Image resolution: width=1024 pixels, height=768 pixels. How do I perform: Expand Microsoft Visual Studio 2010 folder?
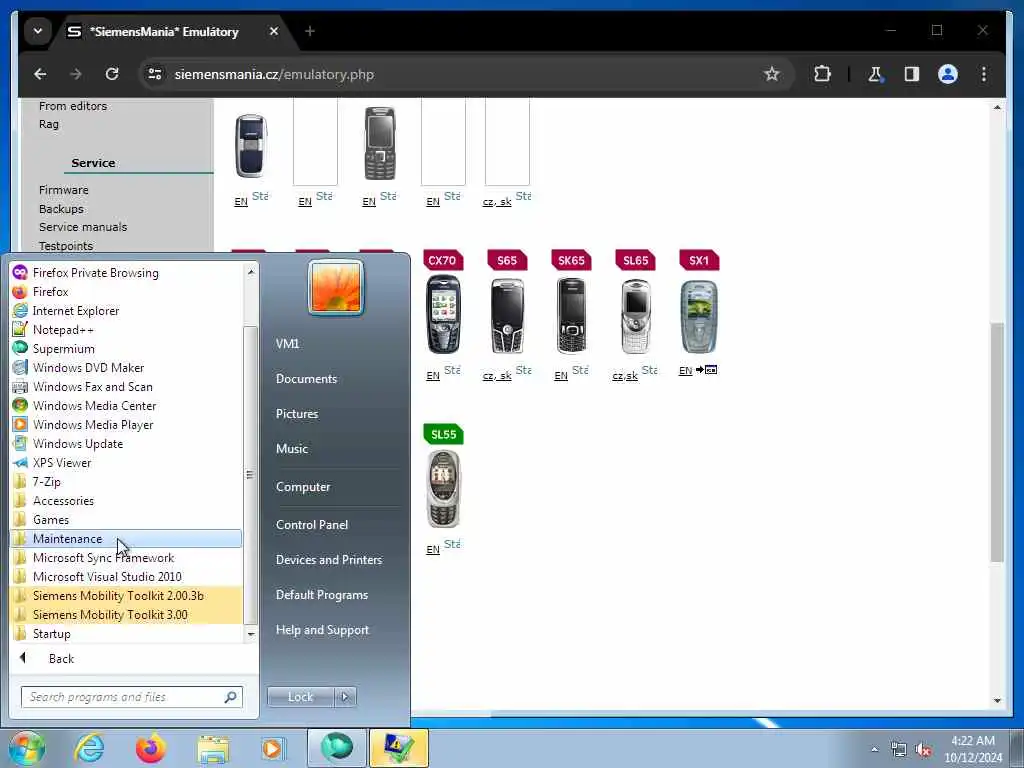click(x=127, y=577)
